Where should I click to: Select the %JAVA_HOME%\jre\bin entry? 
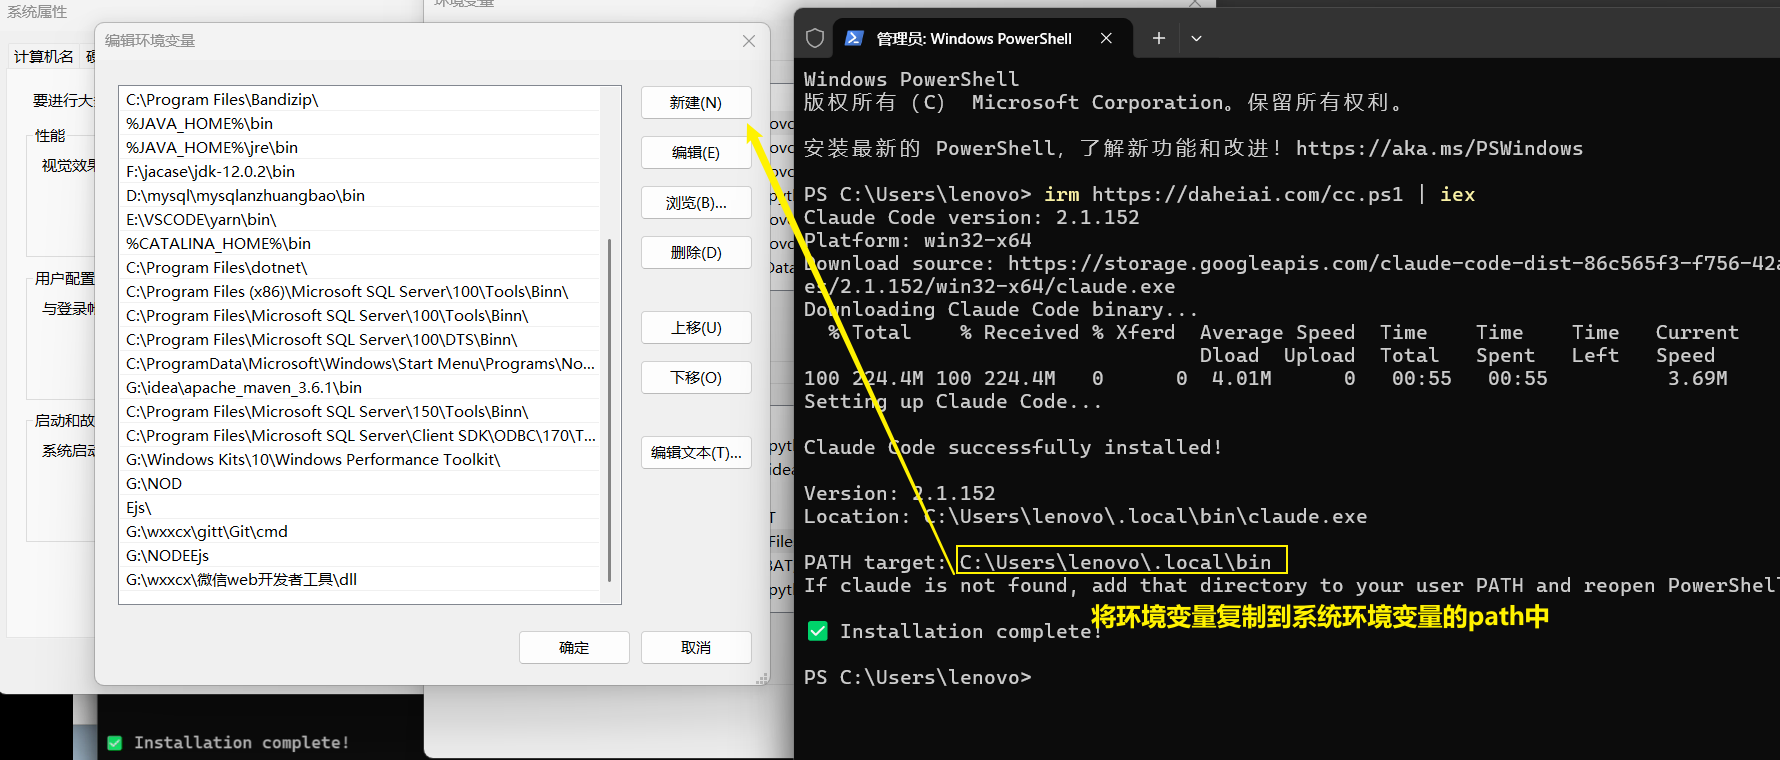tap(360, 148)
